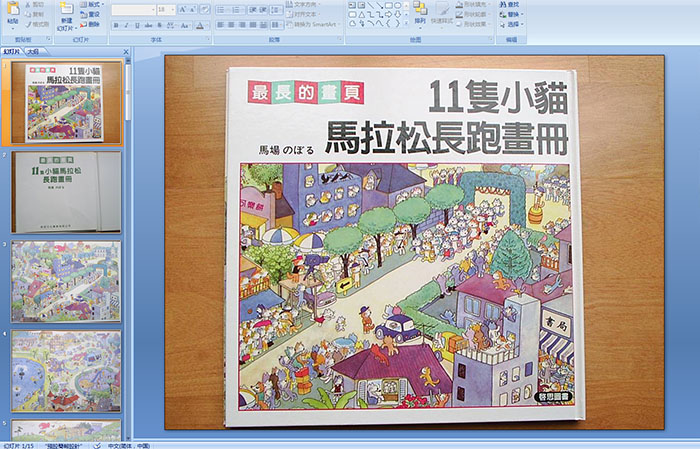The width and height of the screenshot is (700, 449).
Task: Switch to the Slides (幻灯片) tab
Action: (x=11, y=52)
